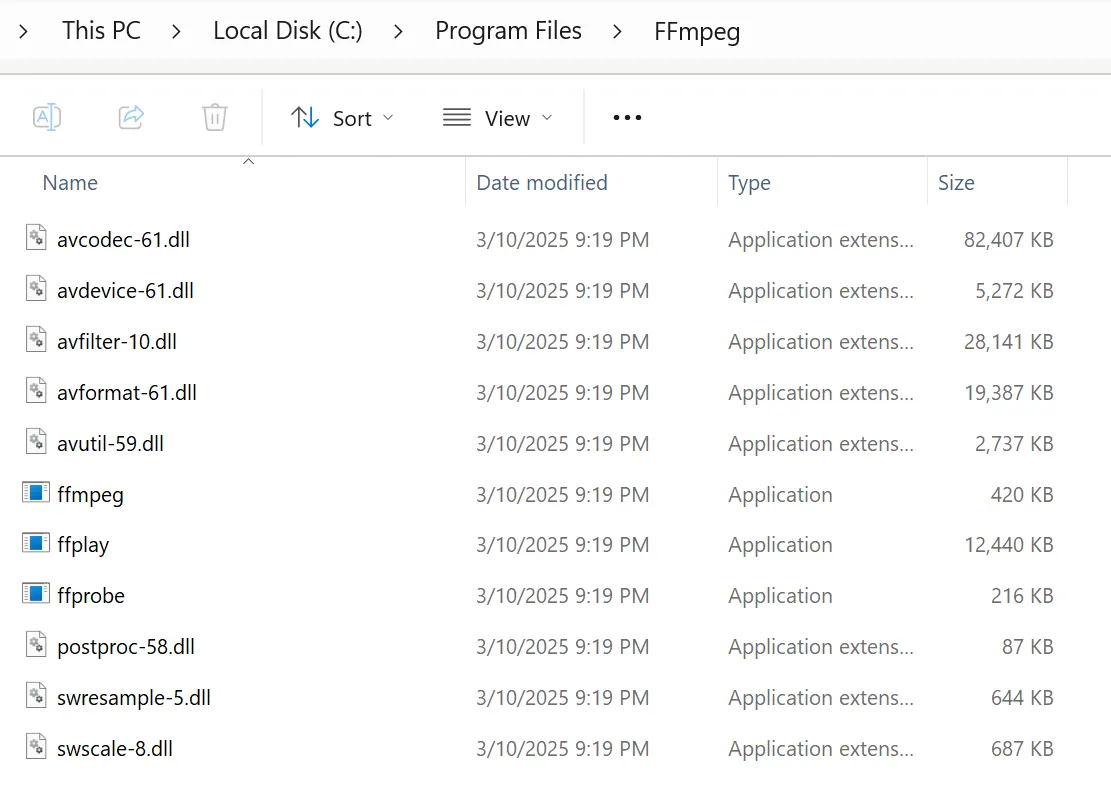
Task: Expand chevron after This PC breadcrumb
Action: point(176,31)
